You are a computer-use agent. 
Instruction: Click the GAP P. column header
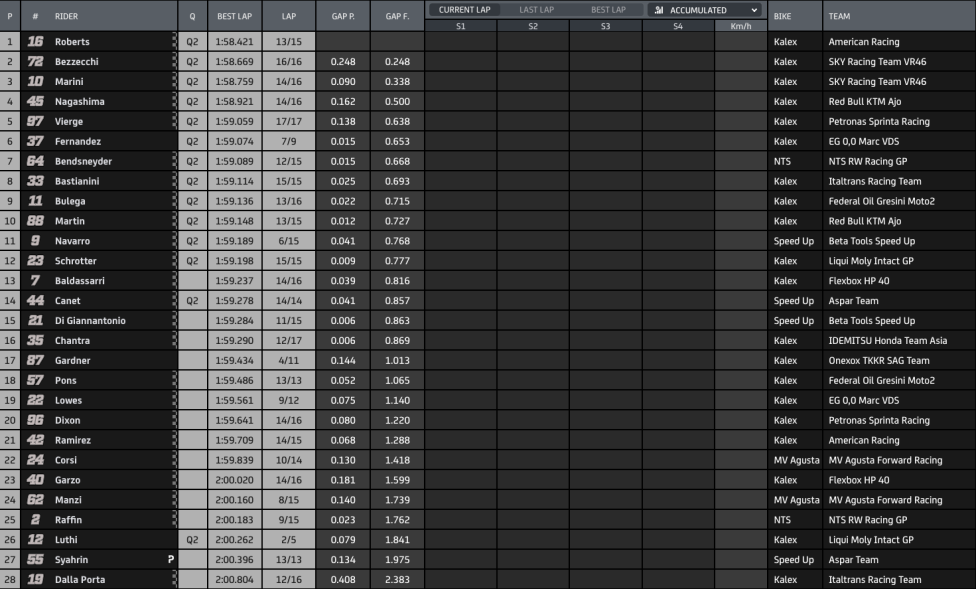(x=343, y=16)
